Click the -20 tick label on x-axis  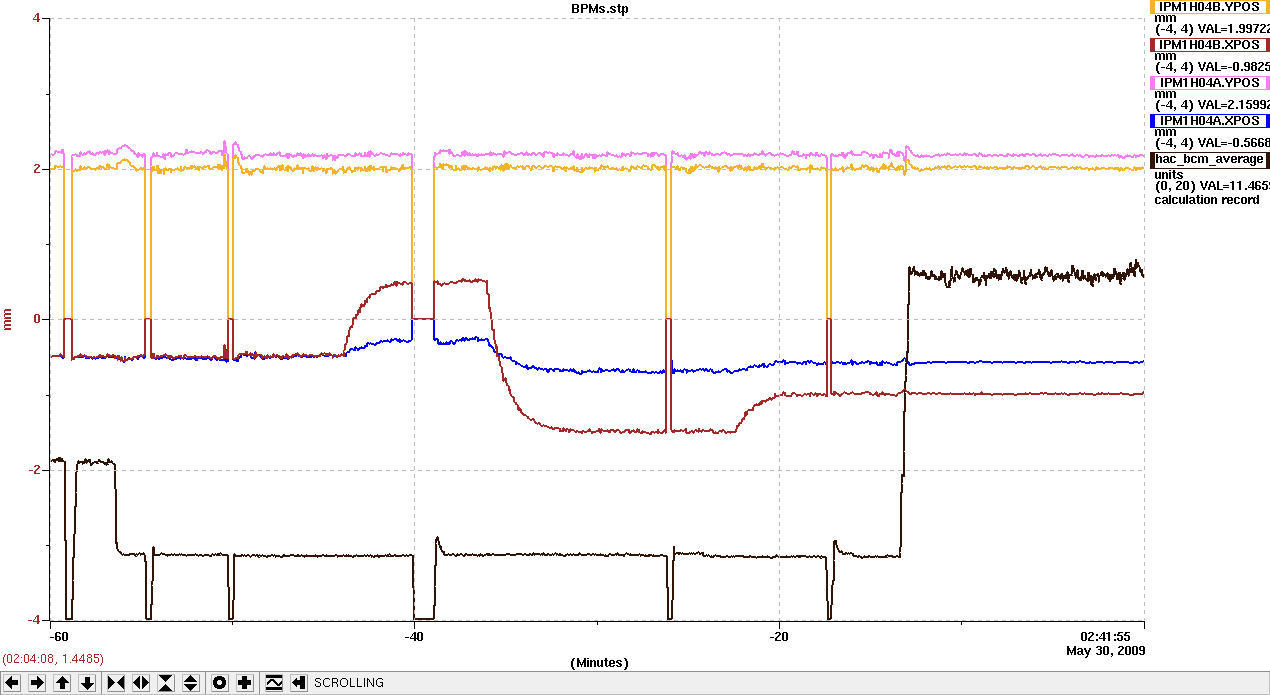pos(779,636)
